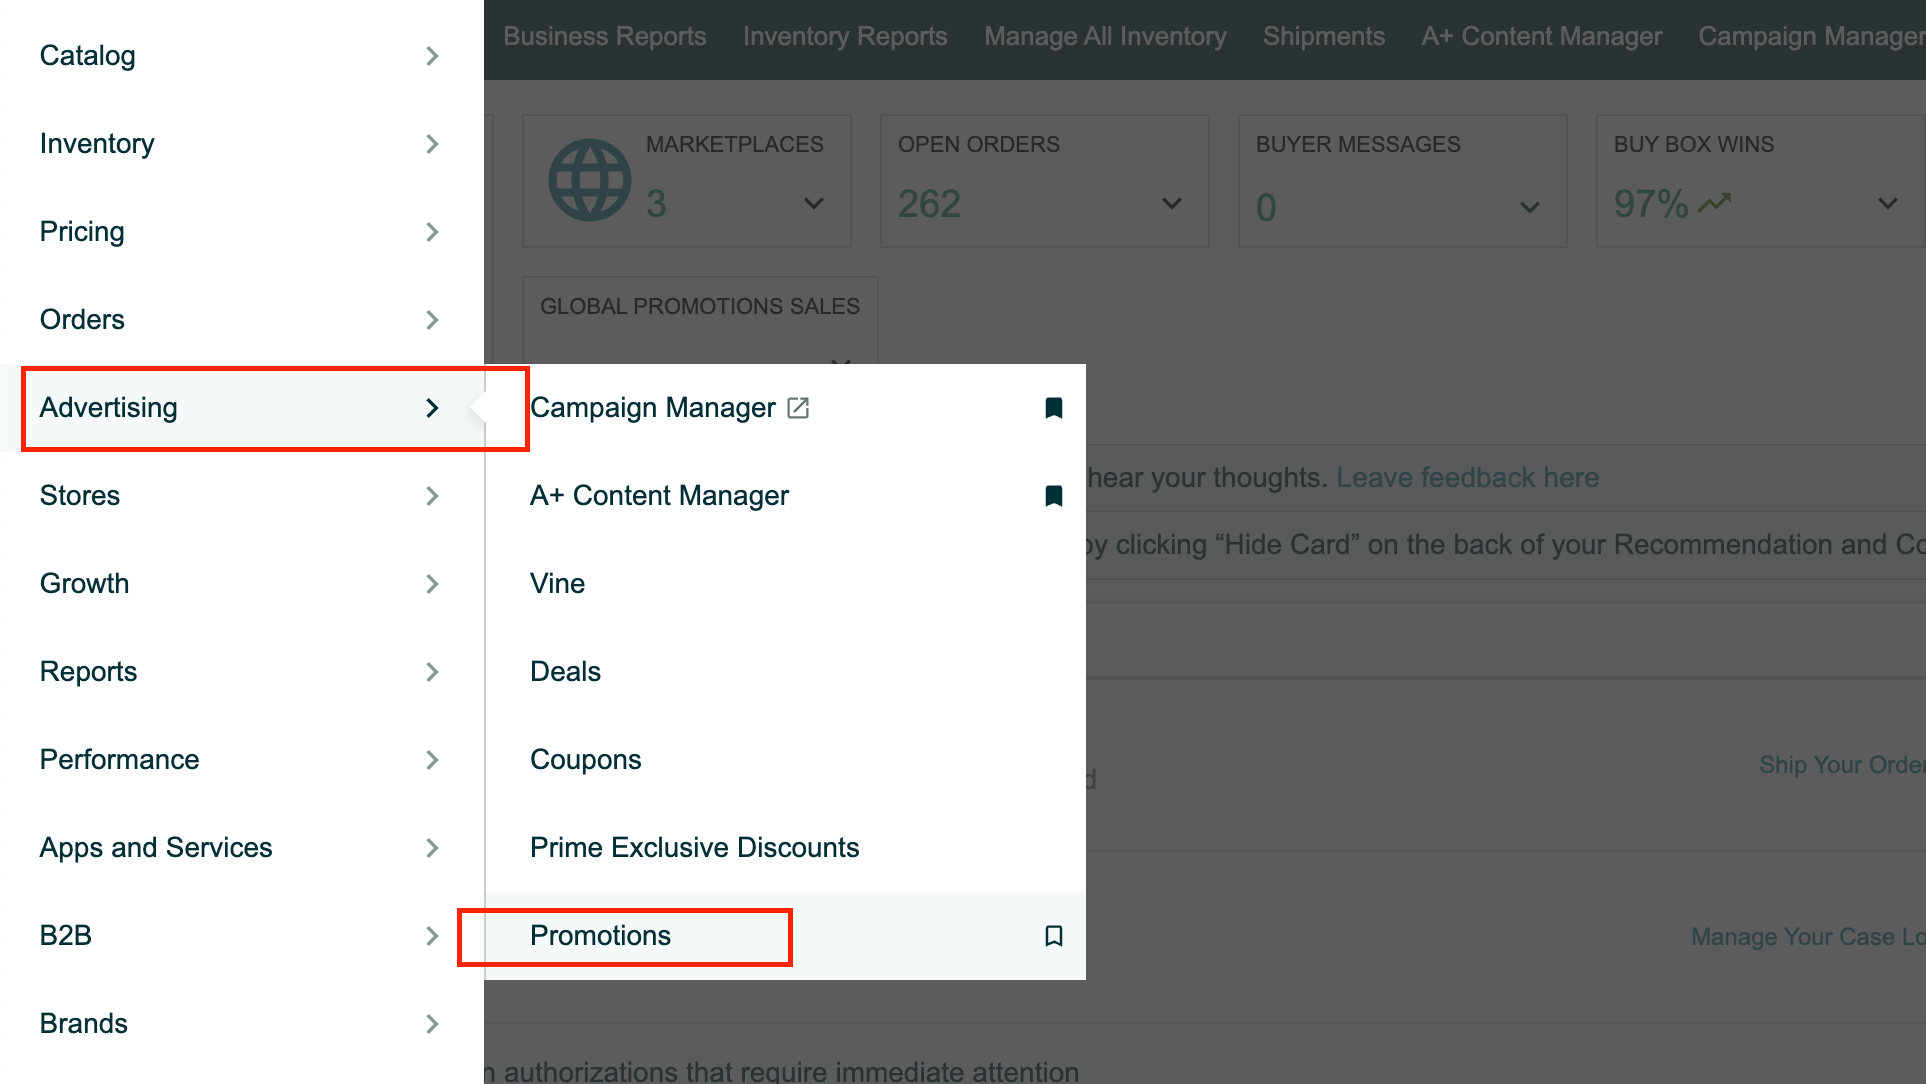Expand the Catalog menu chevron
The image size is (1926, 1084).
pyautogui.click(x=432, y=56)
